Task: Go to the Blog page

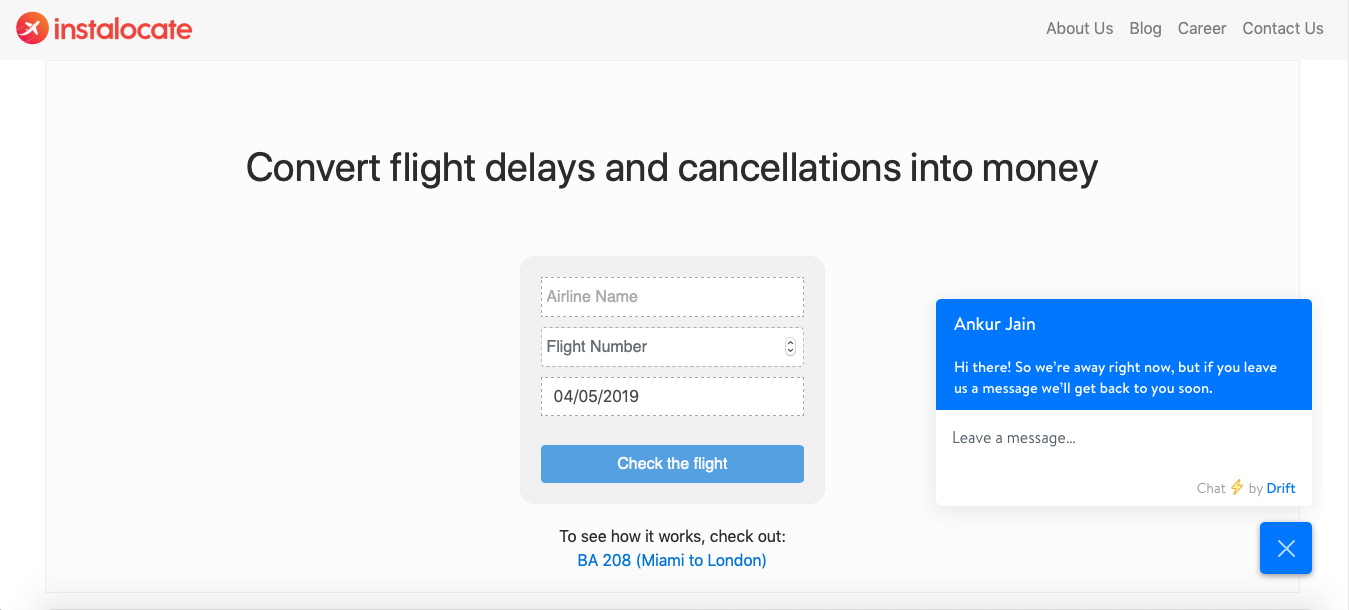Action: point(1145,29)
